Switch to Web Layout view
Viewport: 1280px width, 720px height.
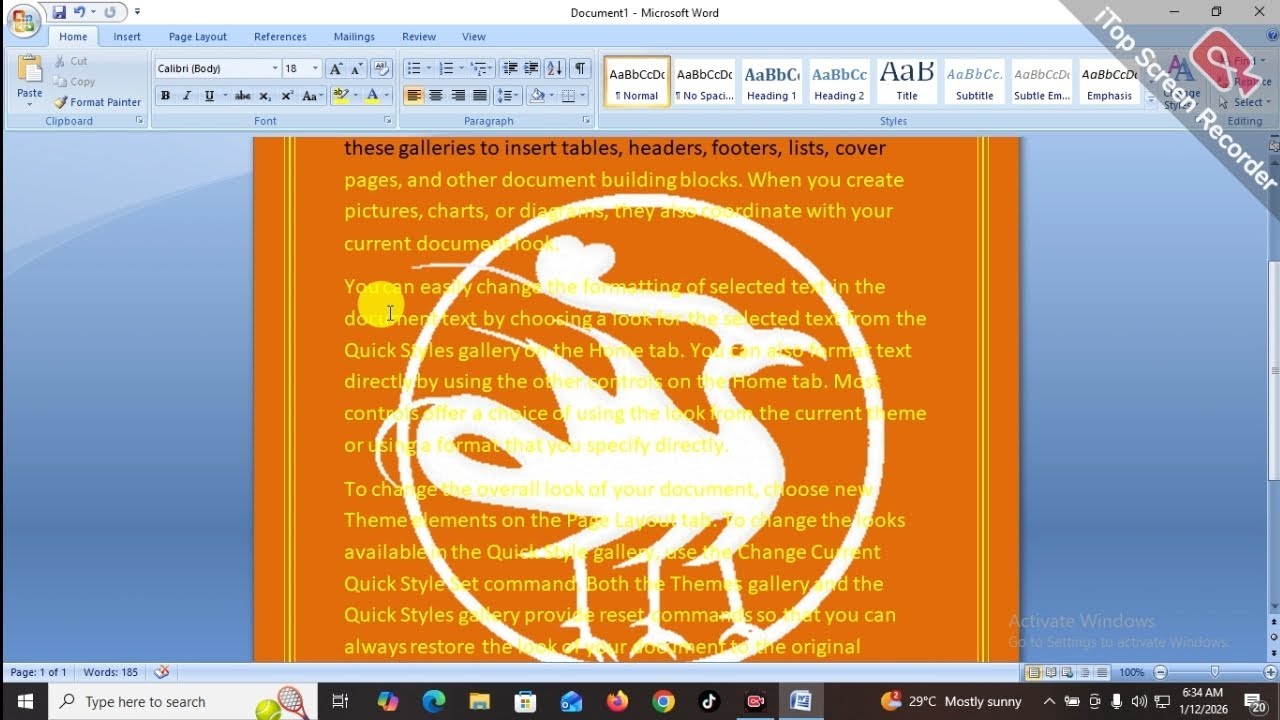pyautogui.click(x=1068, y=672)
